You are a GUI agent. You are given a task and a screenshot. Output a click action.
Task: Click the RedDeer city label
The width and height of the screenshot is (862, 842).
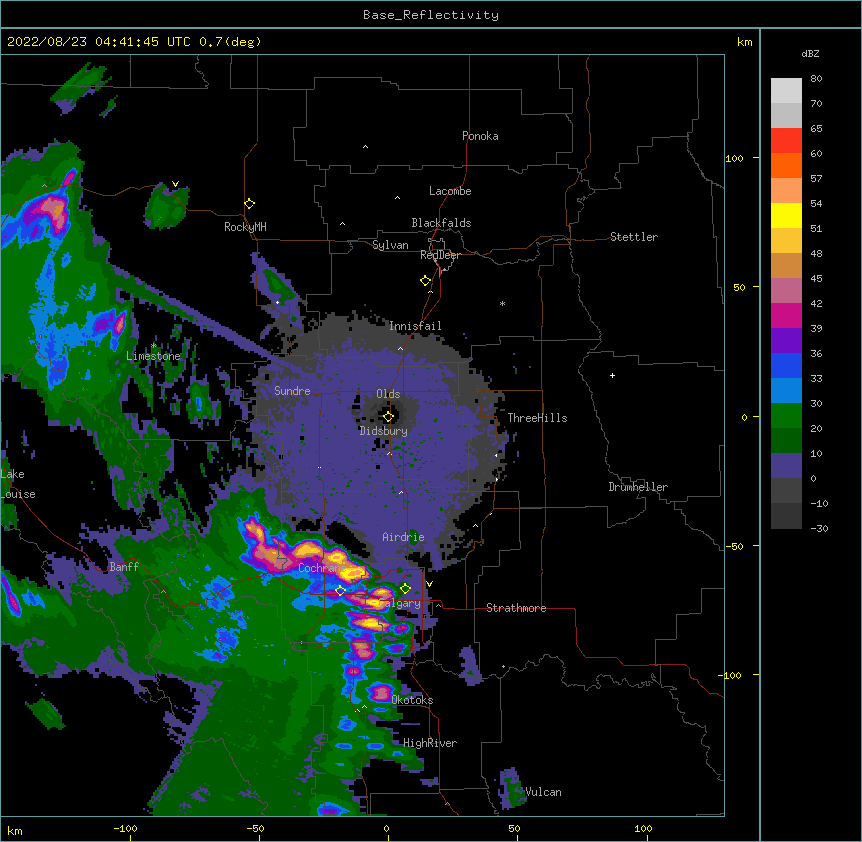point(440,255)
